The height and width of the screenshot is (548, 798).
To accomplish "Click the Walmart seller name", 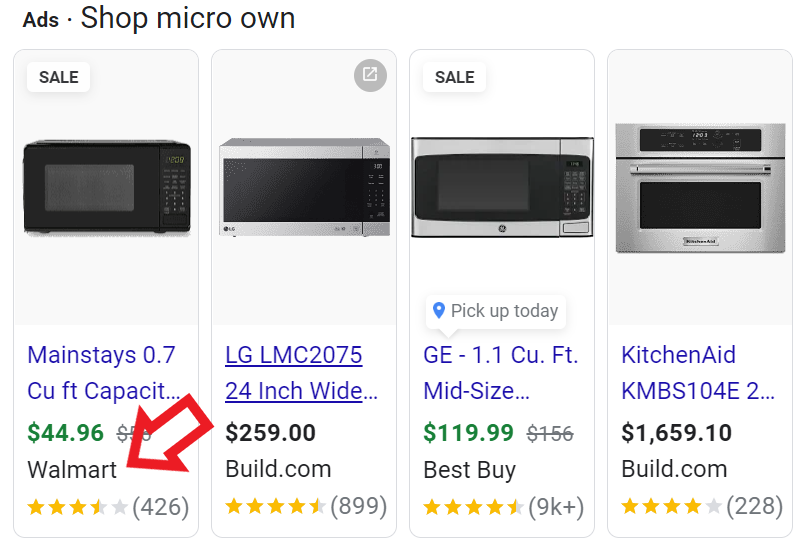I will pos(72,469).
